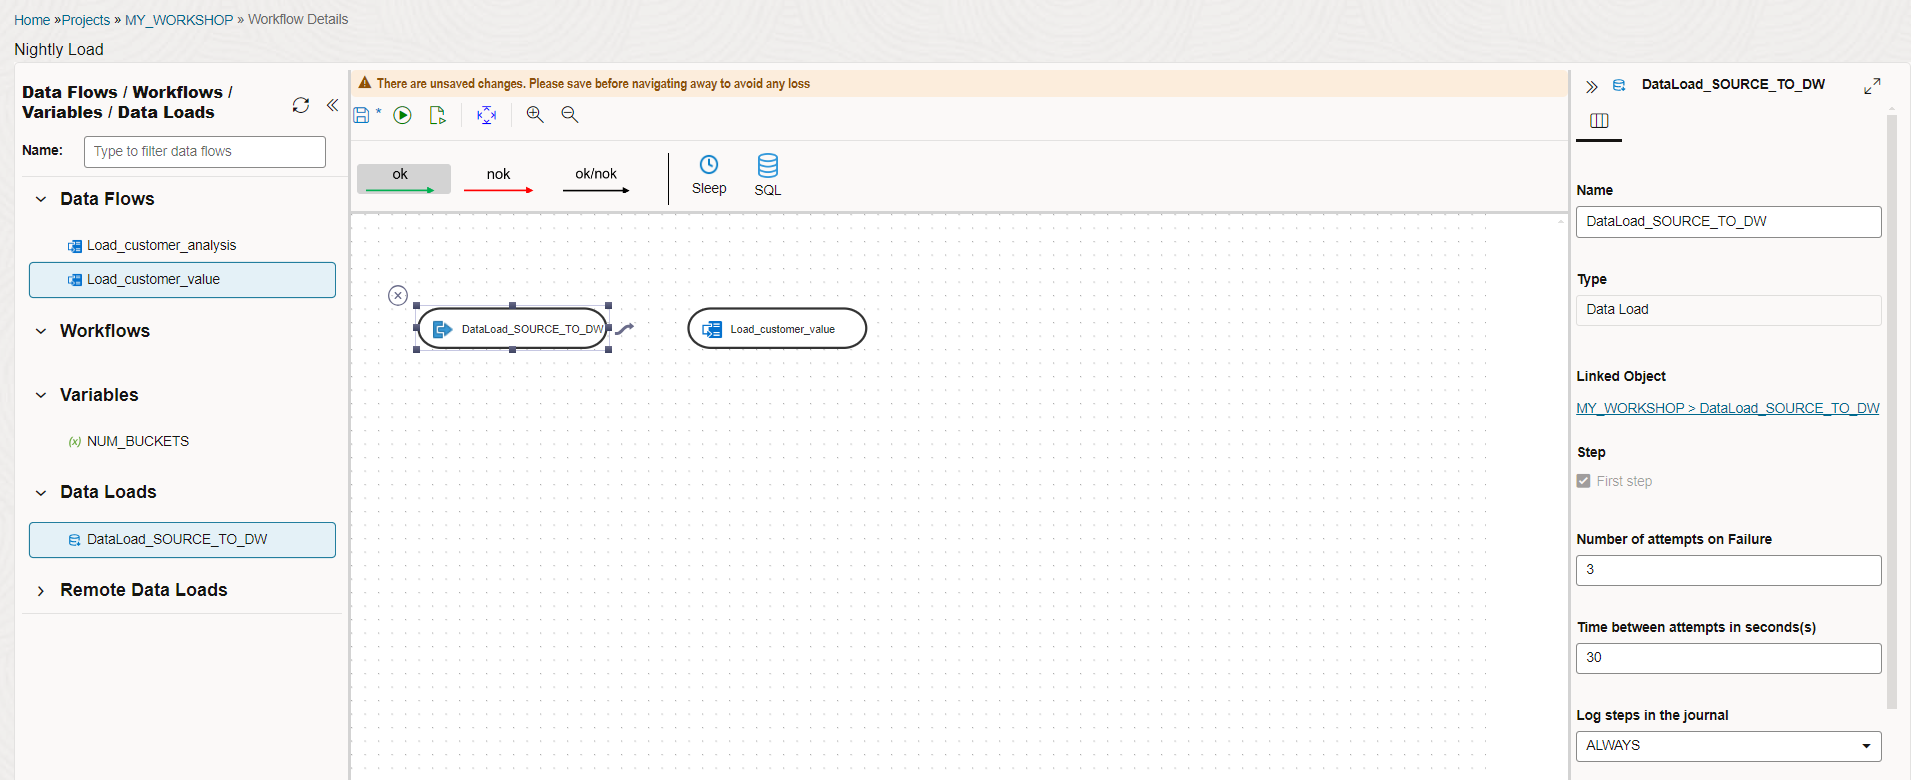This screenshot has width=1911, height=780.
Task: Click the data load icon in panel header
Action: (1619, 86)
